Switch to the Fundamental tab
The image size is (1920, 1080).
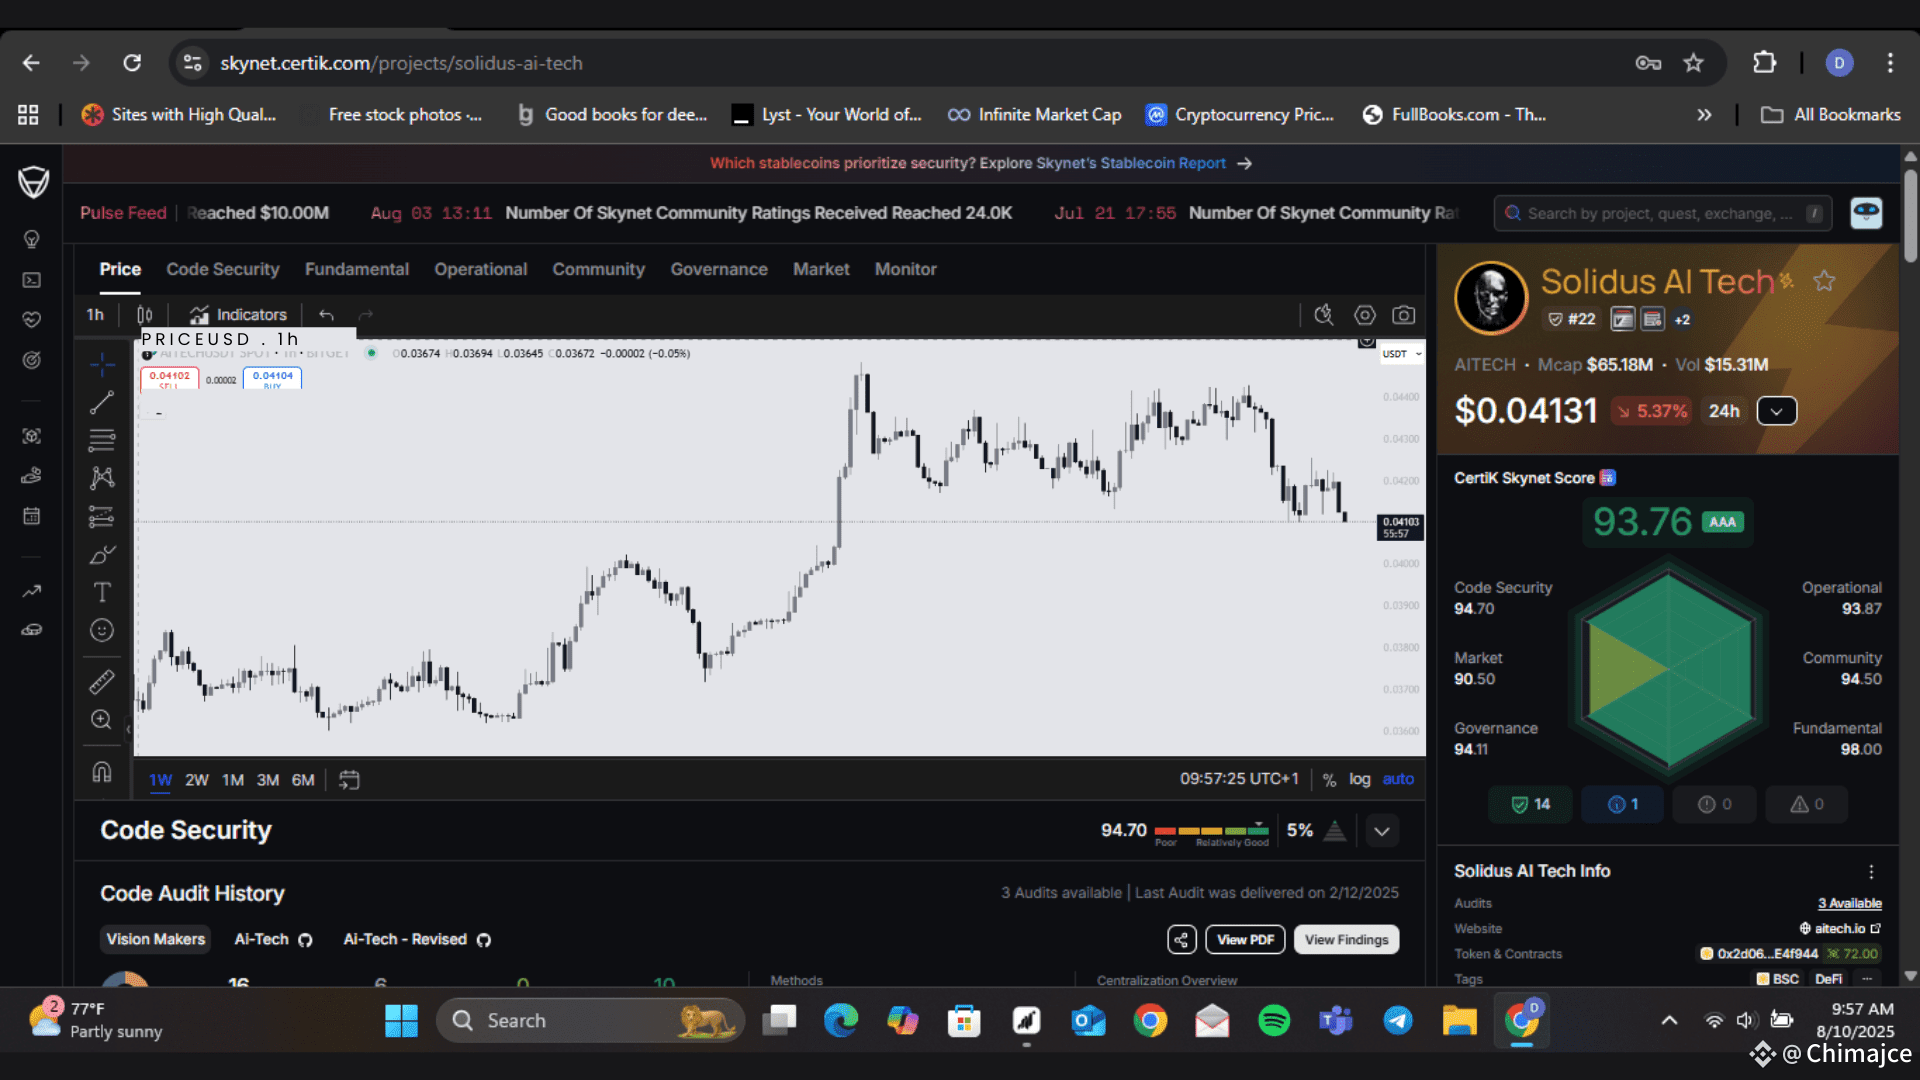356,269
